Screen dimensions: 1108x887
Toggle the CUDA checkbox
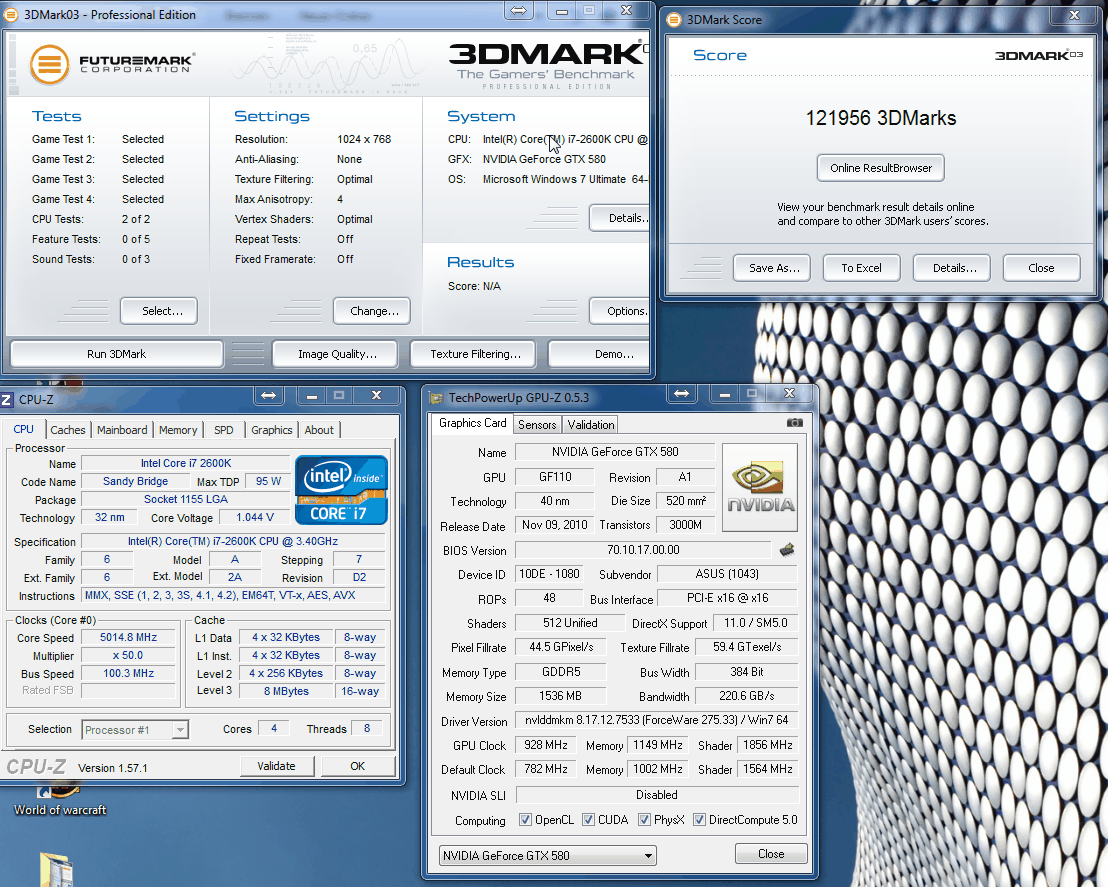tap(589, 820)
